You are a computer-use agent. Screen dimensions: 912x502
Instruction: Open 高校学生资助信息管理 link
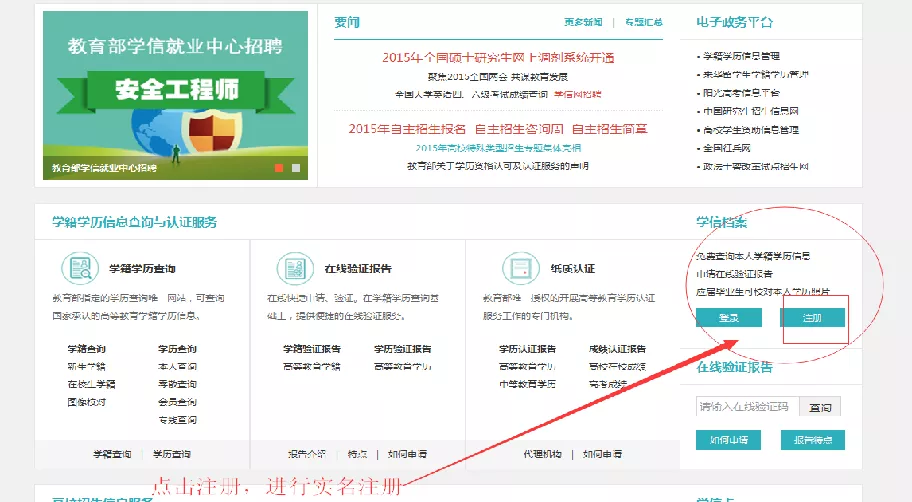pyautogui.click(x=750, y=130)
